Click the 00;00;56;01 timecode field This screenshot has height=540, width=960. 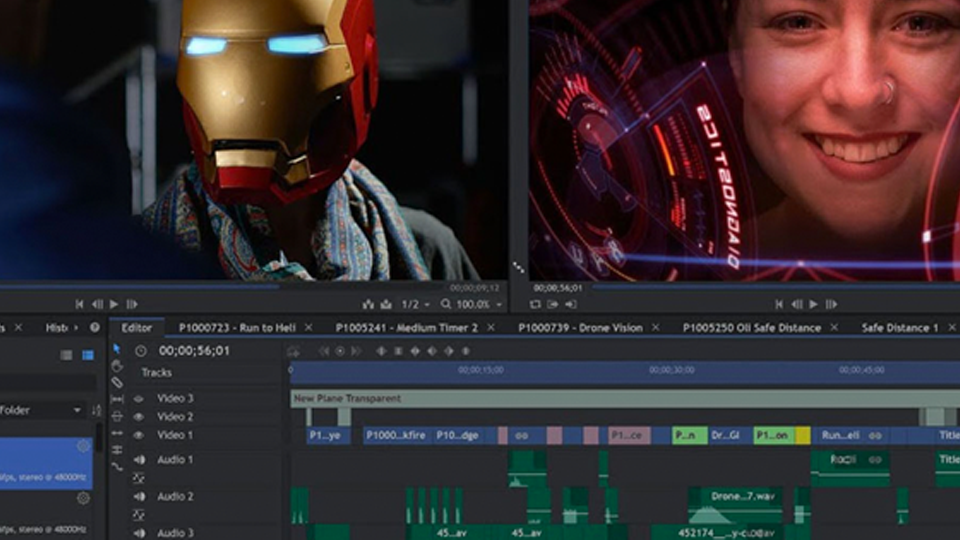click(x=194, y=351)
